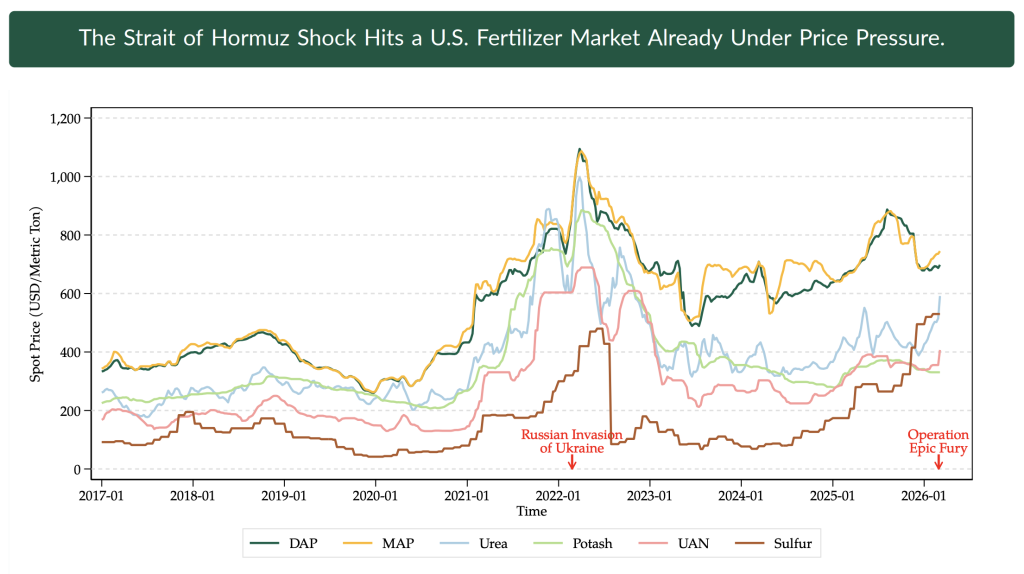Click the Time axis label
Viewport: 1024px width, 574px height.
click(x=531, y=511)
